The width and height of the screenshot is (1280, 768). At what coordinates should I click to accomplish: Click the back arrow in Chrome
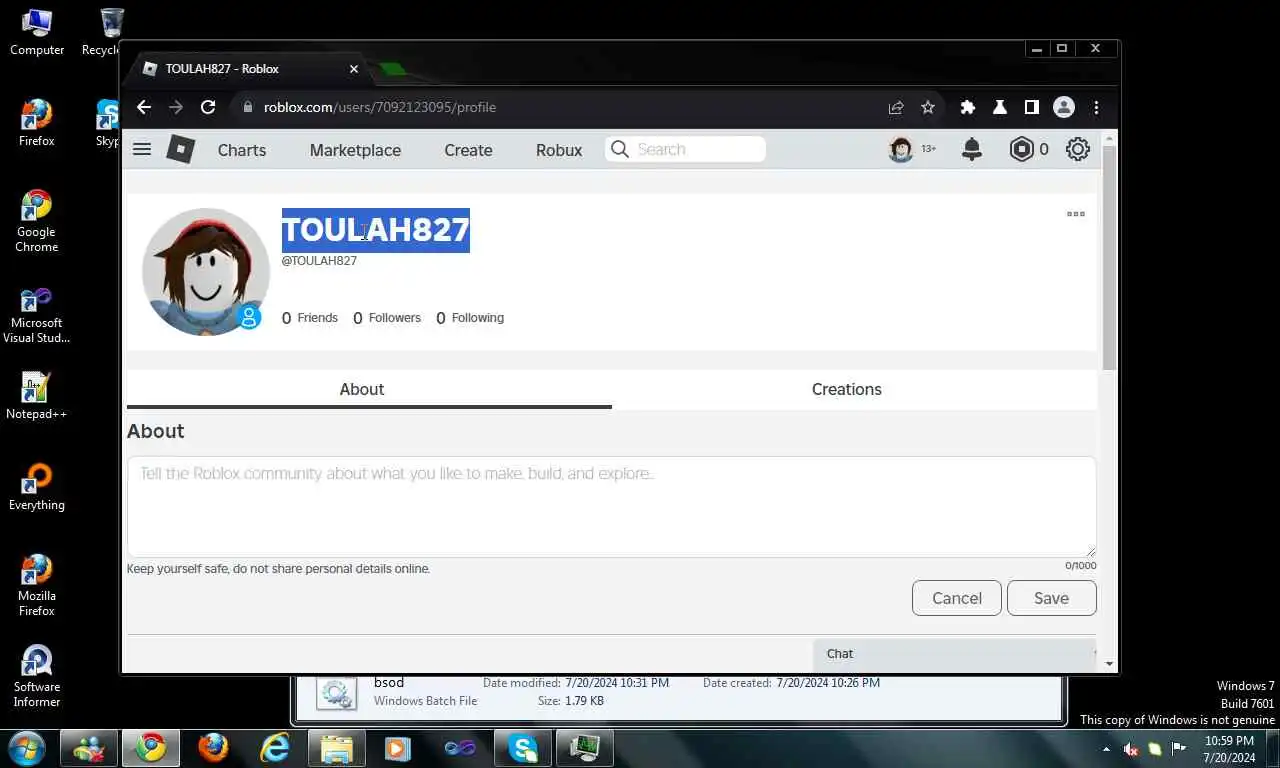[144, 107]
